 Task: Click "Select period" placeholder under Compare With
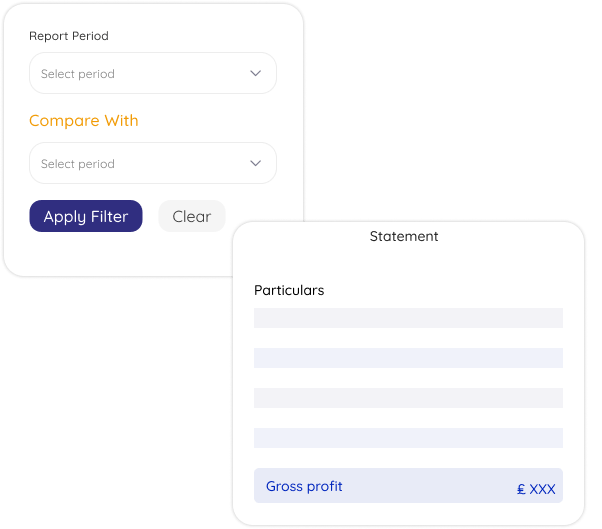coord(78,164)
